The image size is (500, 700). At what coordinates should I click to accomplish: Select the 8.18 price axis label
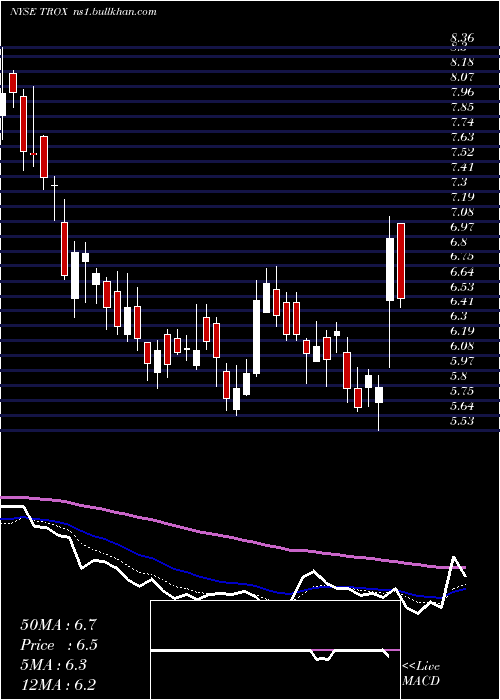[462, 61]
